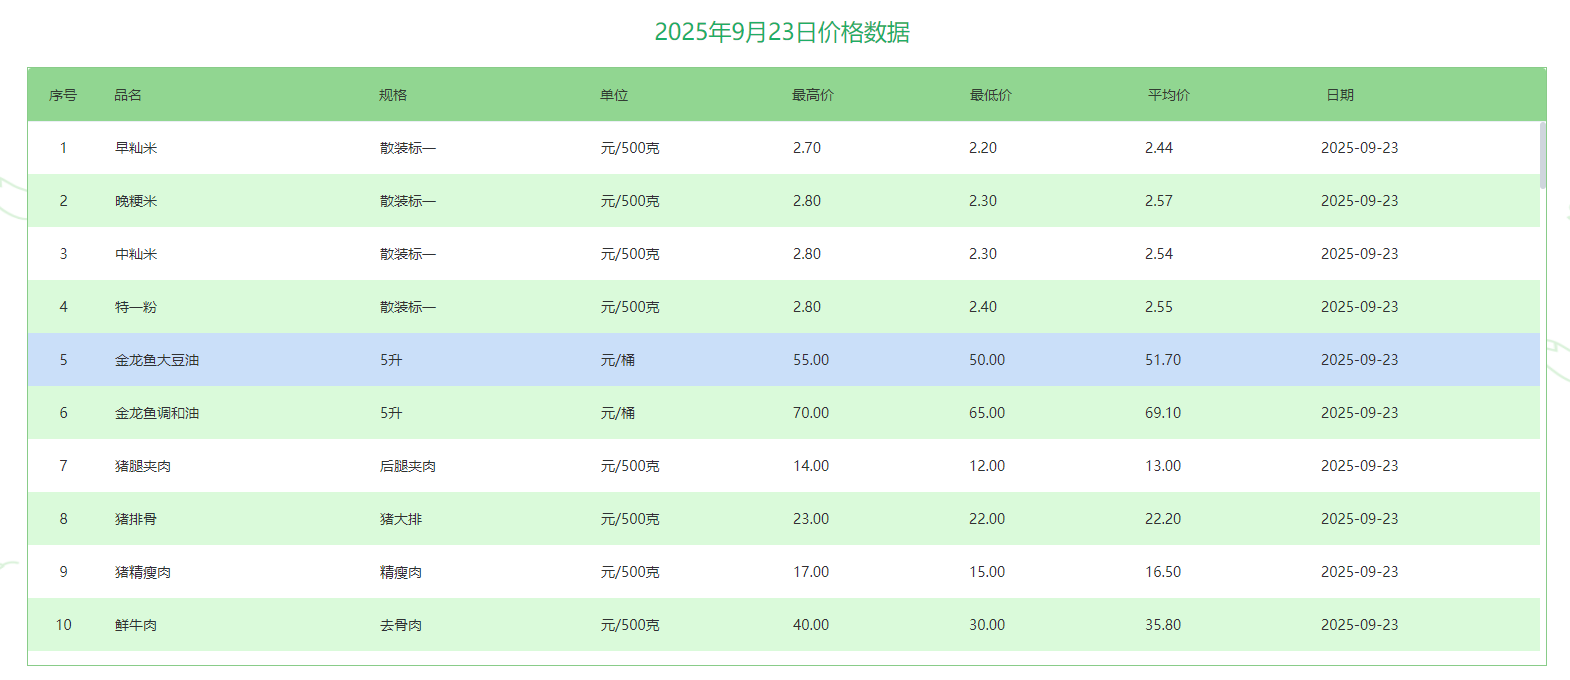The width and height of the screenshot is (1570, 680).
Task: Click the lowest price 65.00 cell
Action: tap(987, 413)
